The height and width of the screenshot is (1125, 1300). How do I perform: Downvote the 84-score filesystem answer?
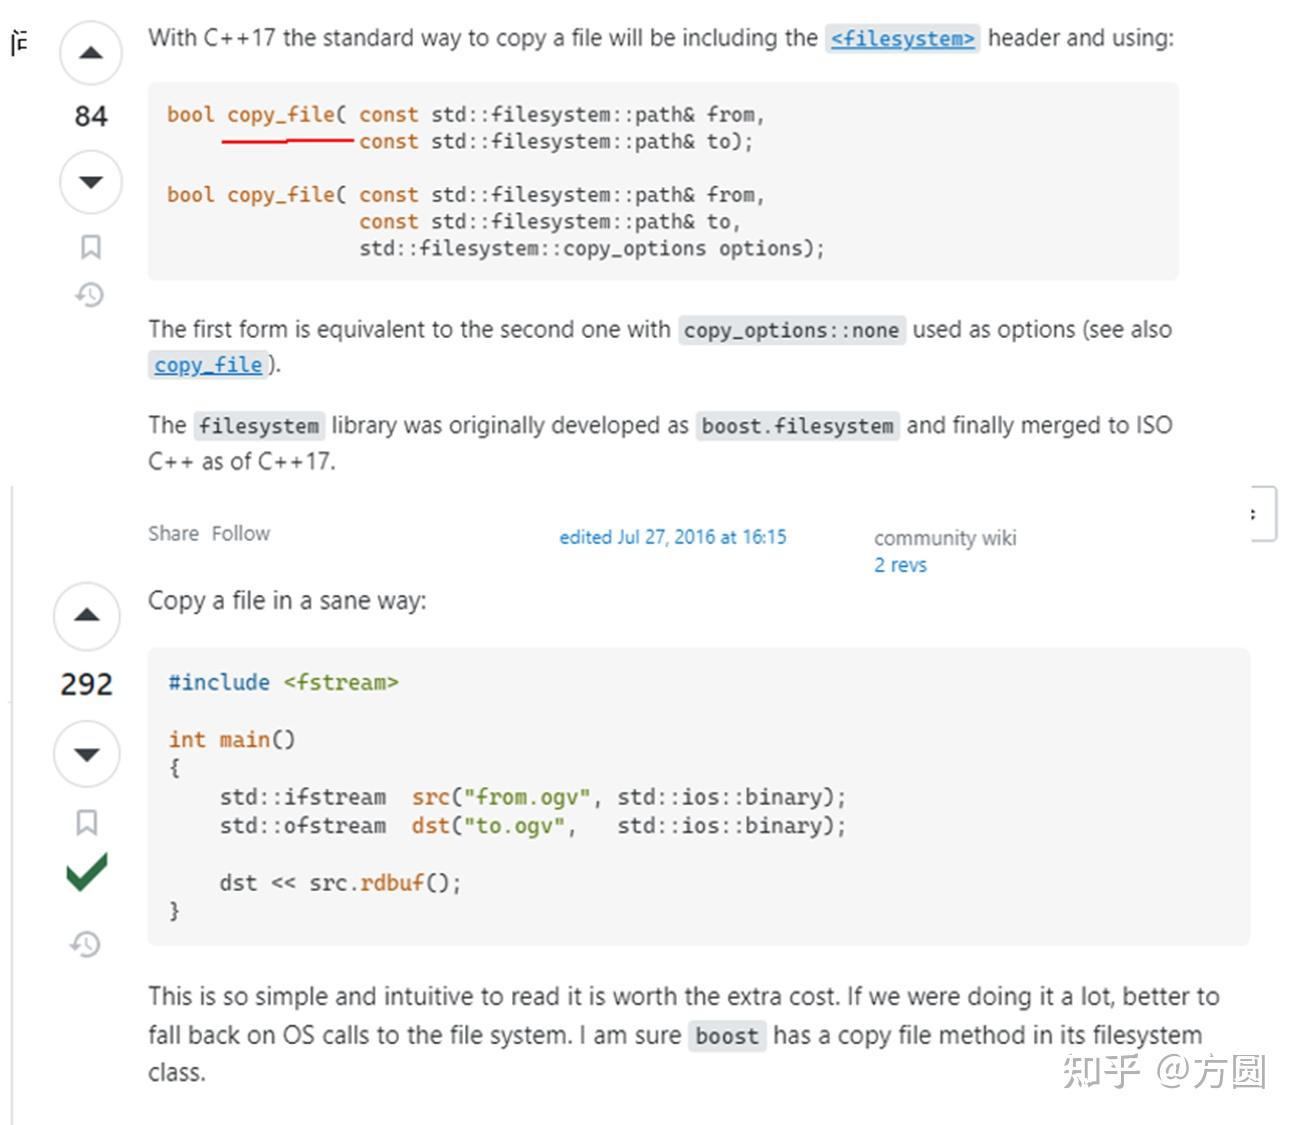91,181
